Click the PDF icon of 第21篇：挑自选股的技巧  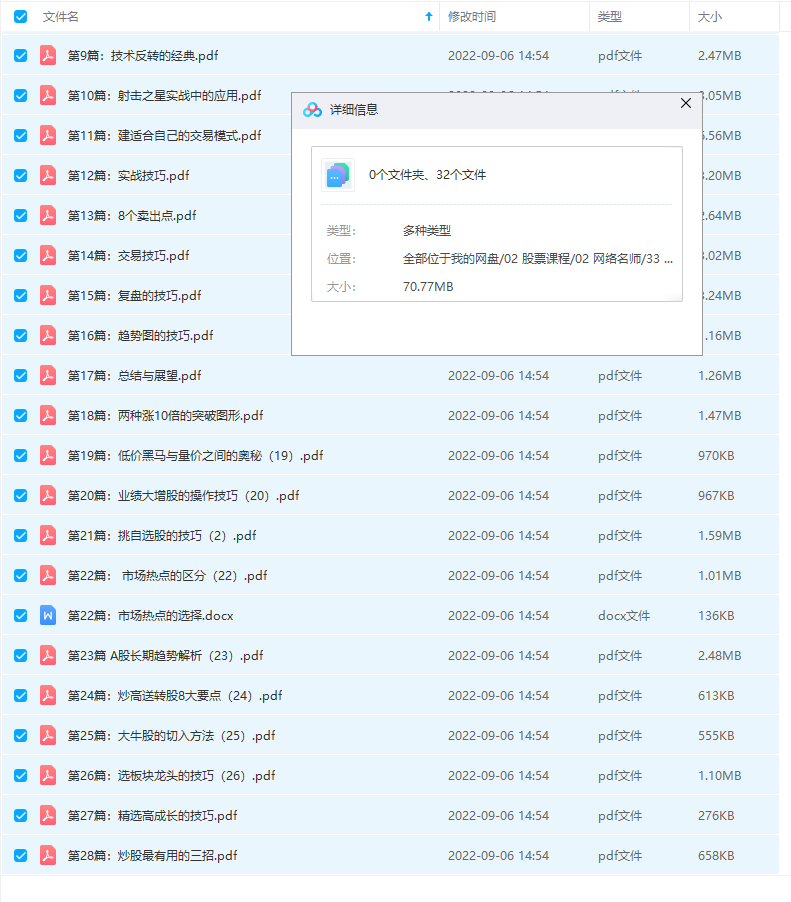tap(48, 535)
